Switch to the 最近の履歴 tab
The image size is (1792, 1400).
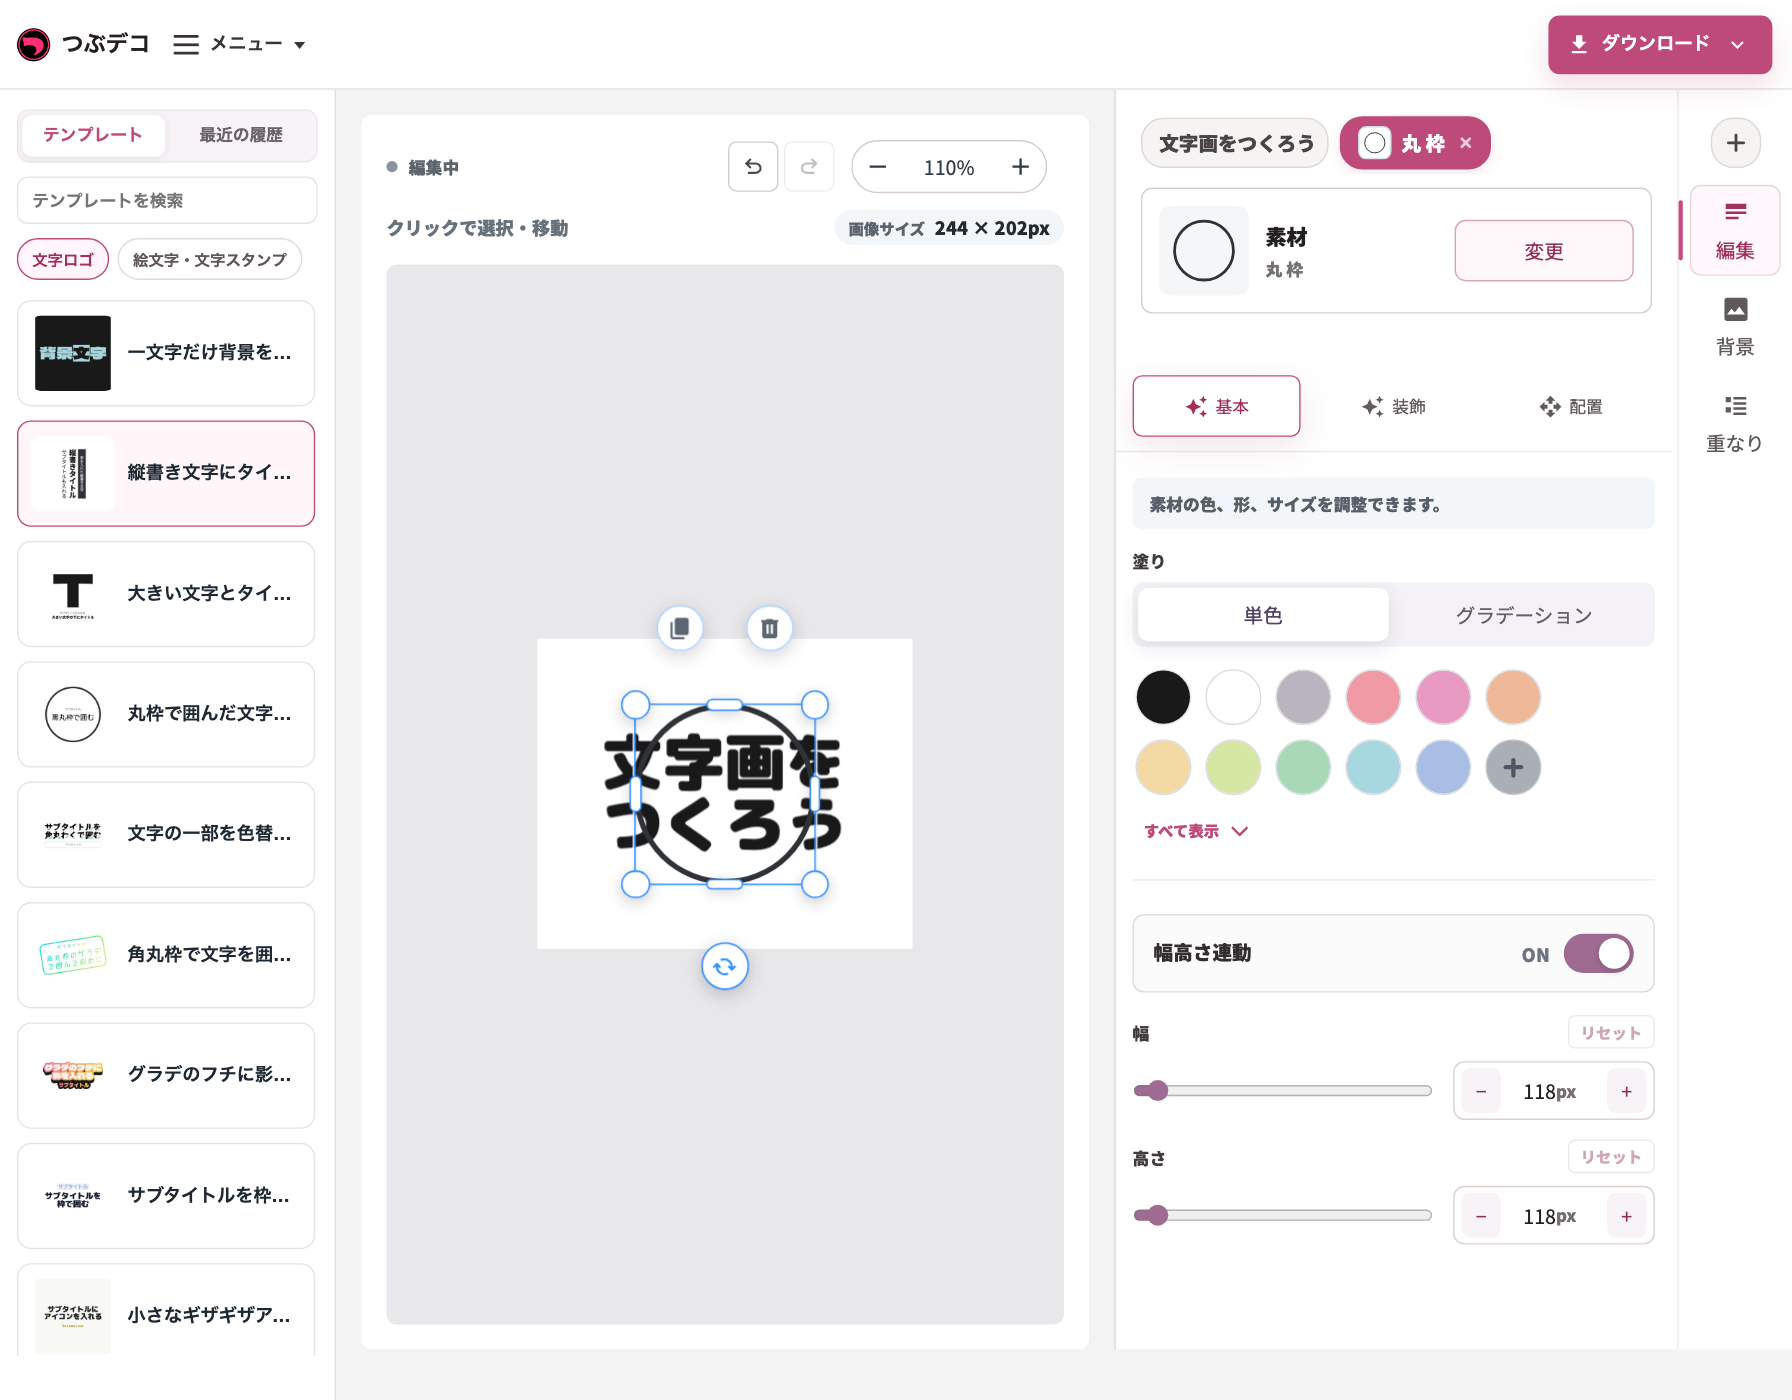tap(241, 135)
